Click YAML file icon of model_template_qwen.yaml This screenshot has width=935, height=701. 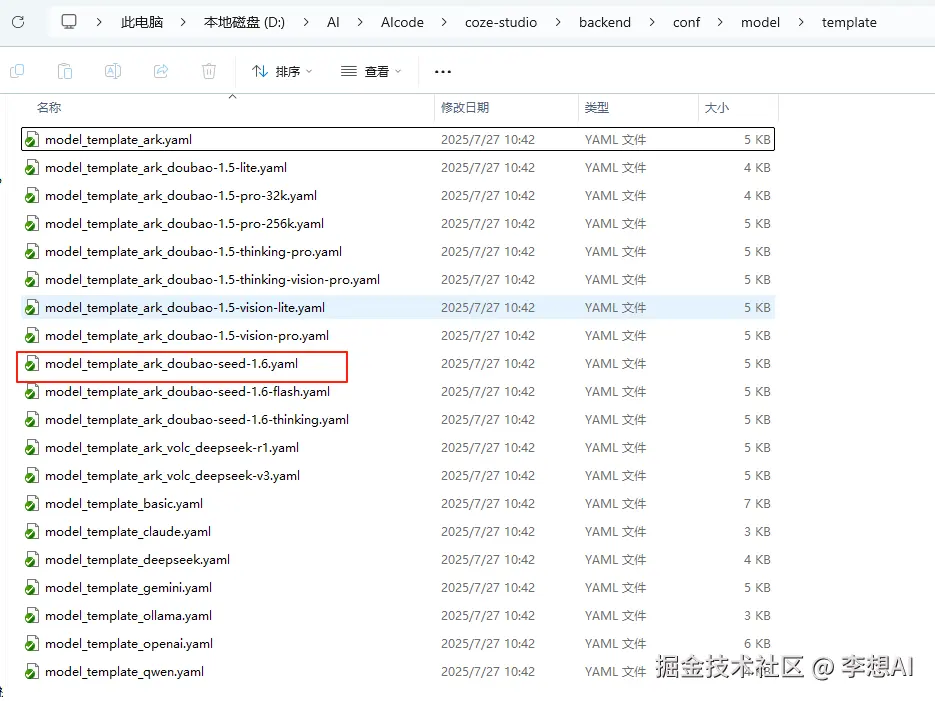pyautogui.click(x=32, y=672)
